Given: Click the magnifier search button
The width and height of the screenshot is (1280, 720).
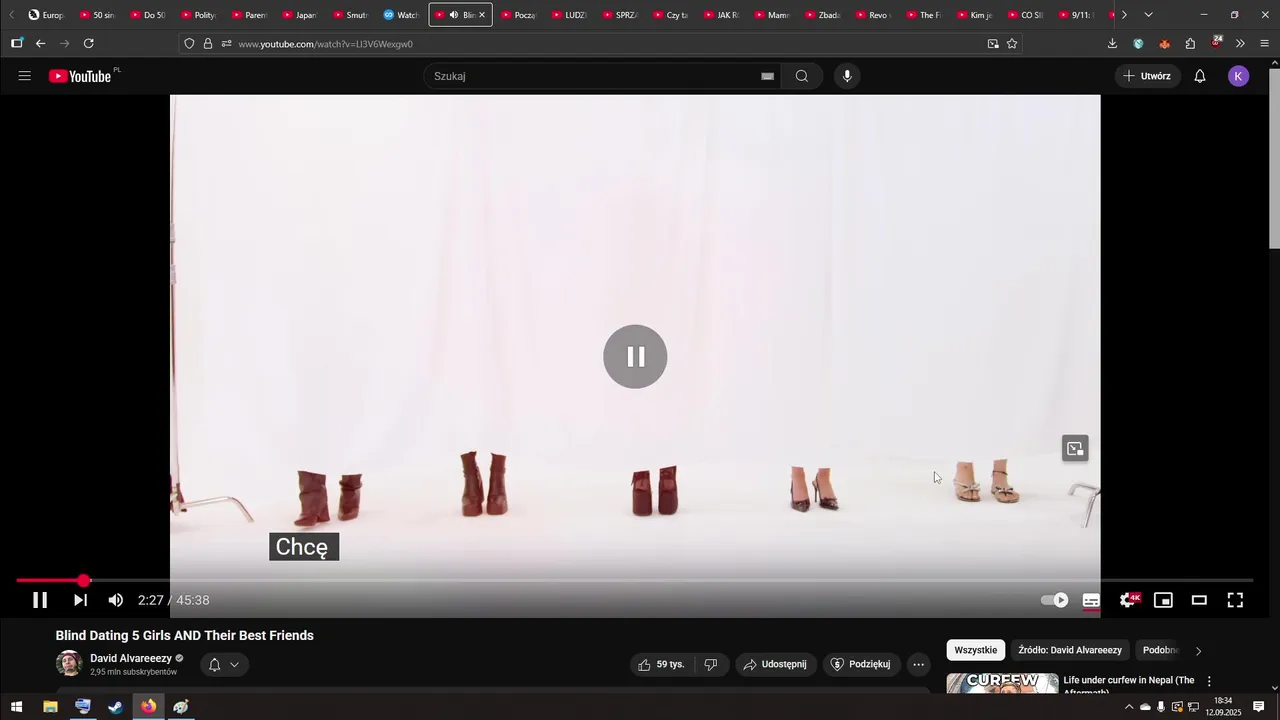Looking at the screenshot, I should 802,76.
